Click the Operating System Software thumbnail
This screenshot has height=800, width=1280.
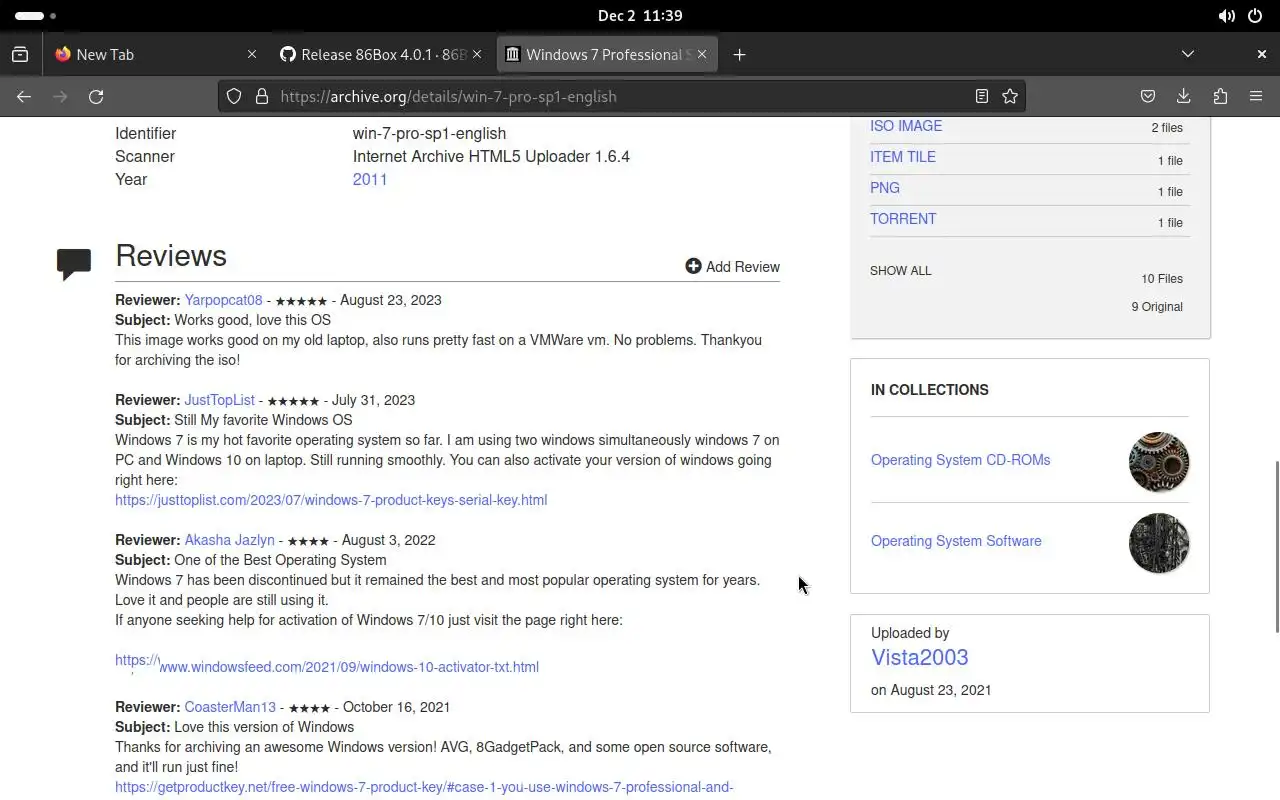pos(1159,543)
